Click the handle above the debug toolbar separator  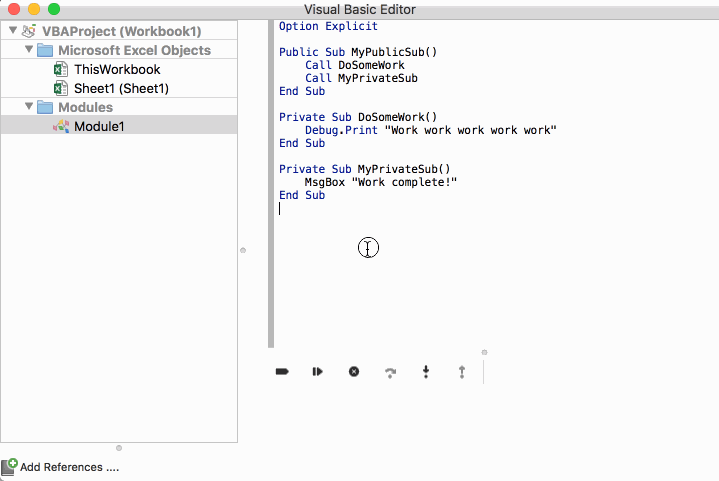pyautogui.click(x=484, y=352)
